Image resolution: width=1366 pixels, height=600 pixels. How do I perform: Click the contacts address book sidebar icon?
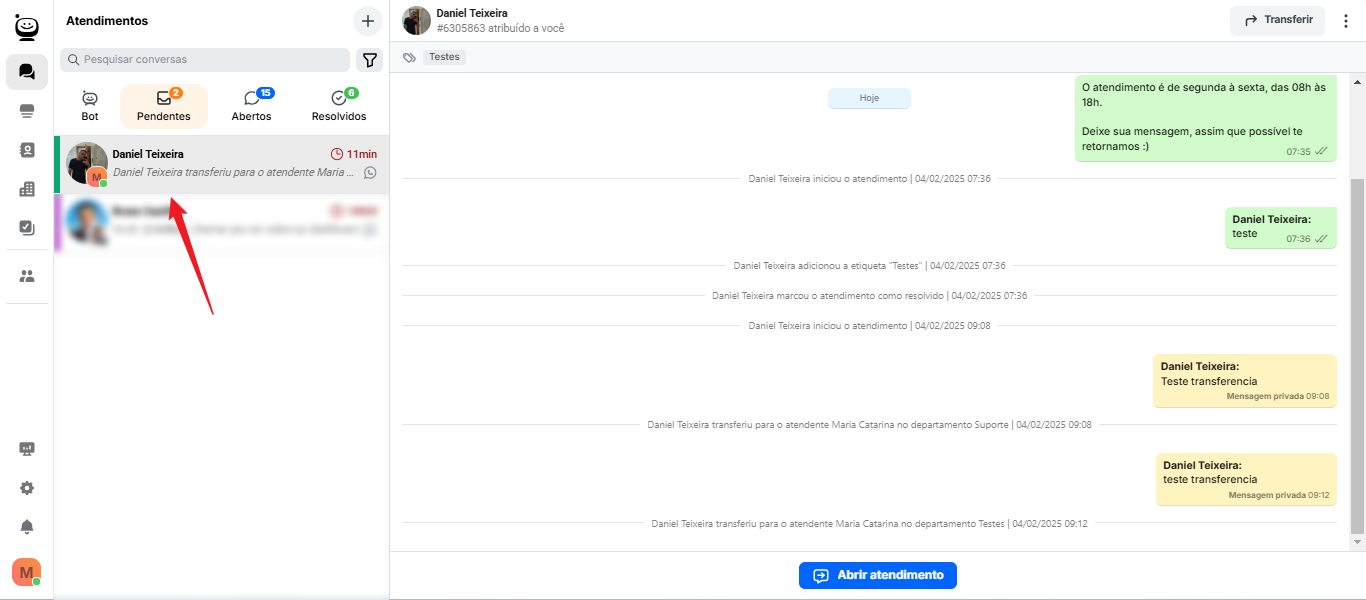click(27, 150)
